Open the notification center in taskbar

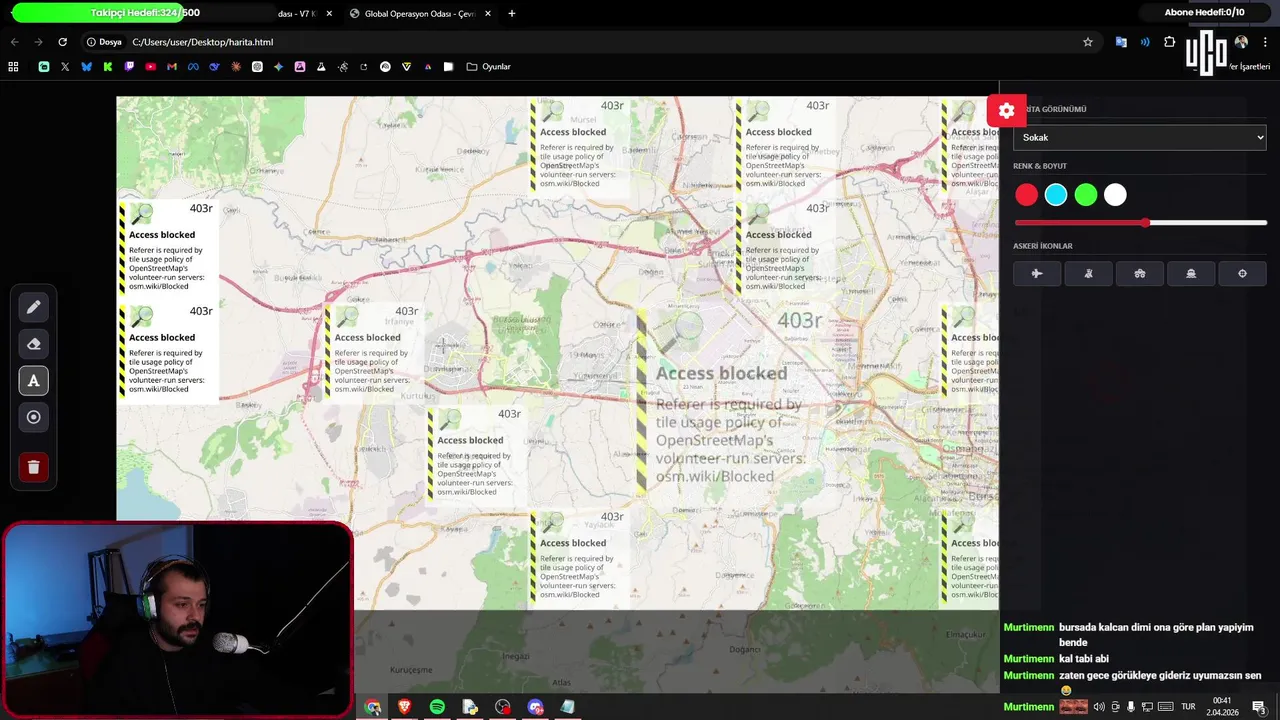click(x=1259, y=707)
